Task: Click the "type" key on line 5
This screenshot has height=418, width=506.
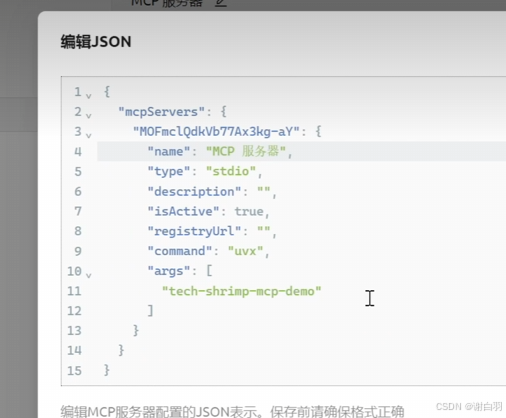Action: (x=169, y=172)
